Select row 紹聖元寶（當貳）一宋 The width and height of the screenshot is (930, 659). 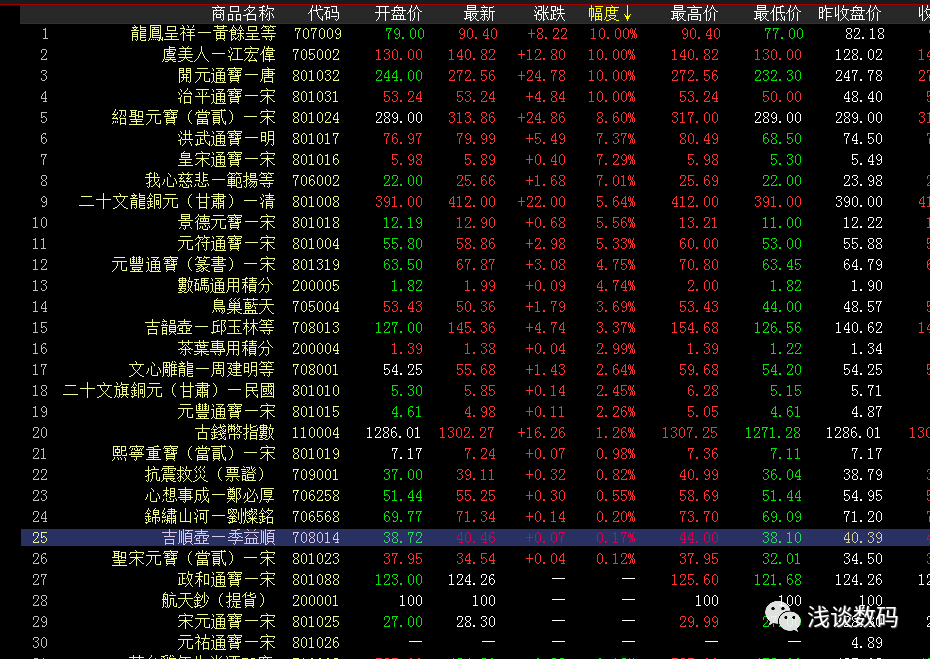click(474, 117)
